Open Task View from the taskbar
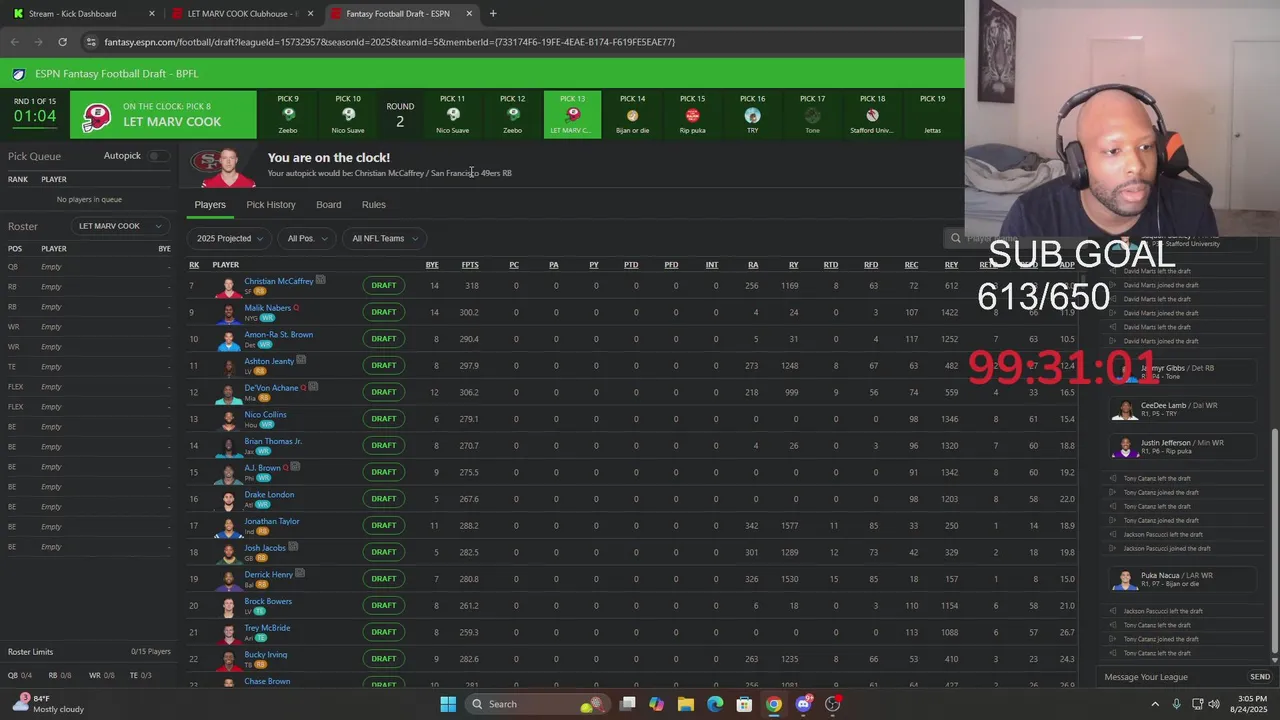Image resolution: width=1280 pixels, height=720 pixels. pos(627,704)
